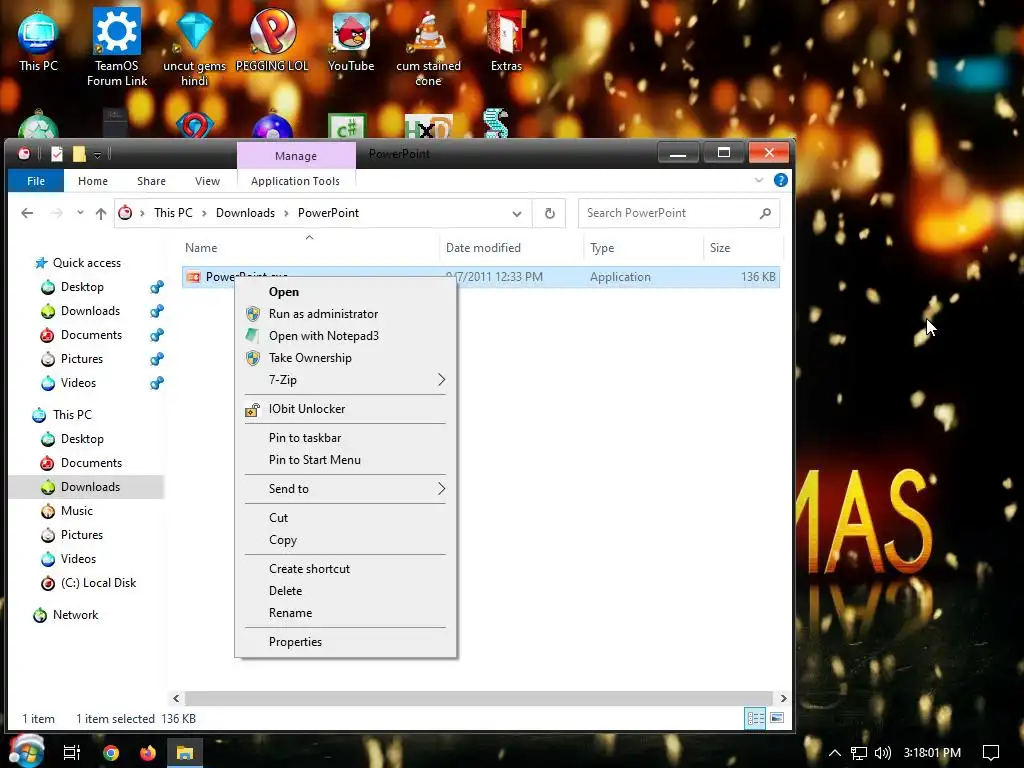Choose Take Ownership in context menu
Screen dimensions: 1024x768
345,358
